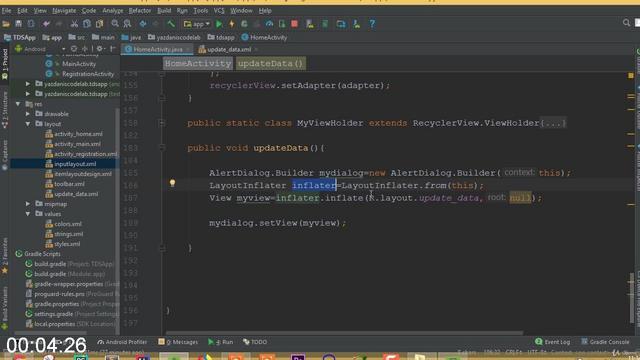
Task: Toggle the 1: Project tool window
Action: 5,64
